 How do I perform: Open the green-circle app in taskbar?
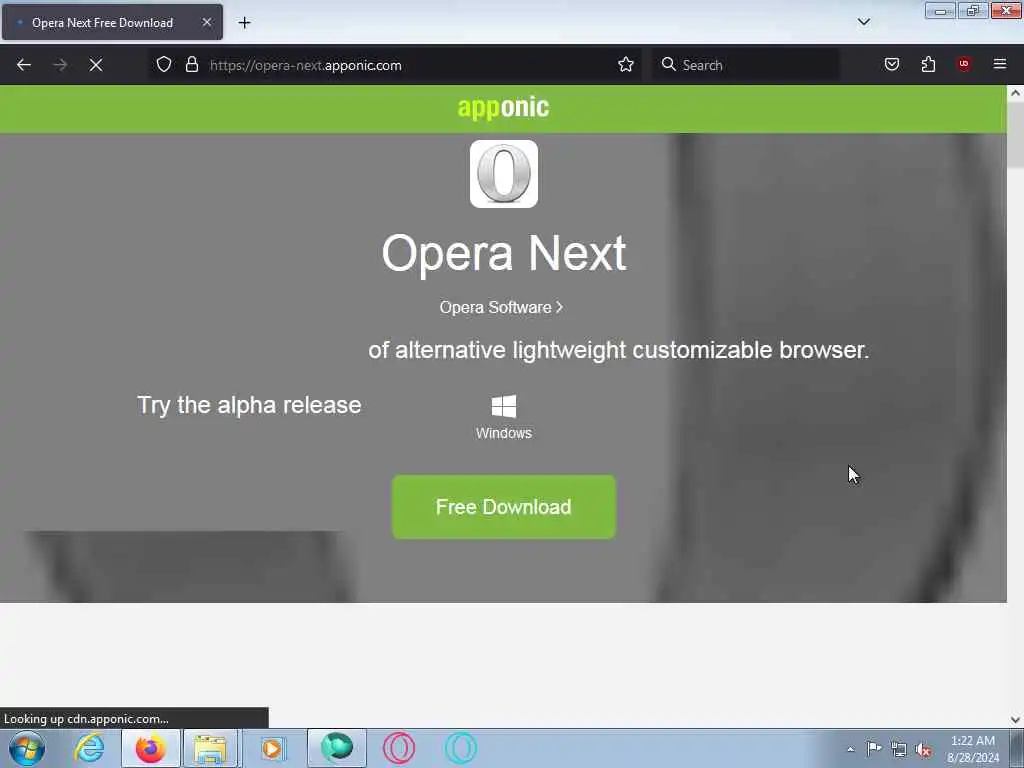[x=336, y=748]
